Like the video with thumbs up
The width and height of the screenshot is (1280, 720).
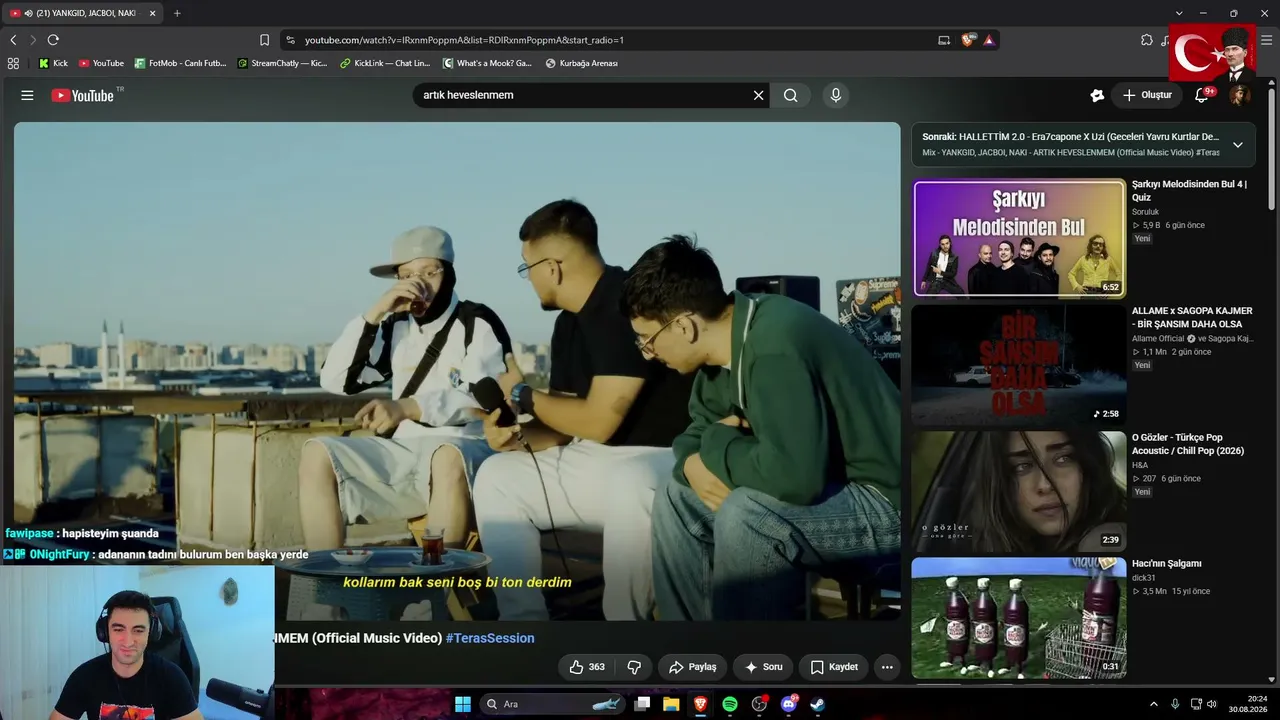point(587,667)
